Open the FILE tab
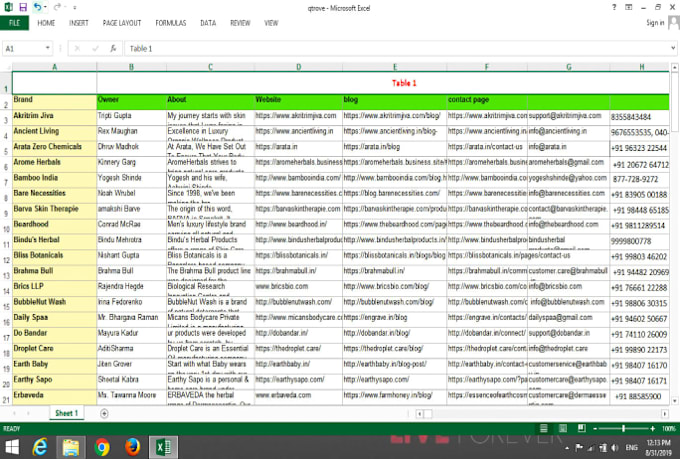680x459 pixels. click(x=14, y=23)
